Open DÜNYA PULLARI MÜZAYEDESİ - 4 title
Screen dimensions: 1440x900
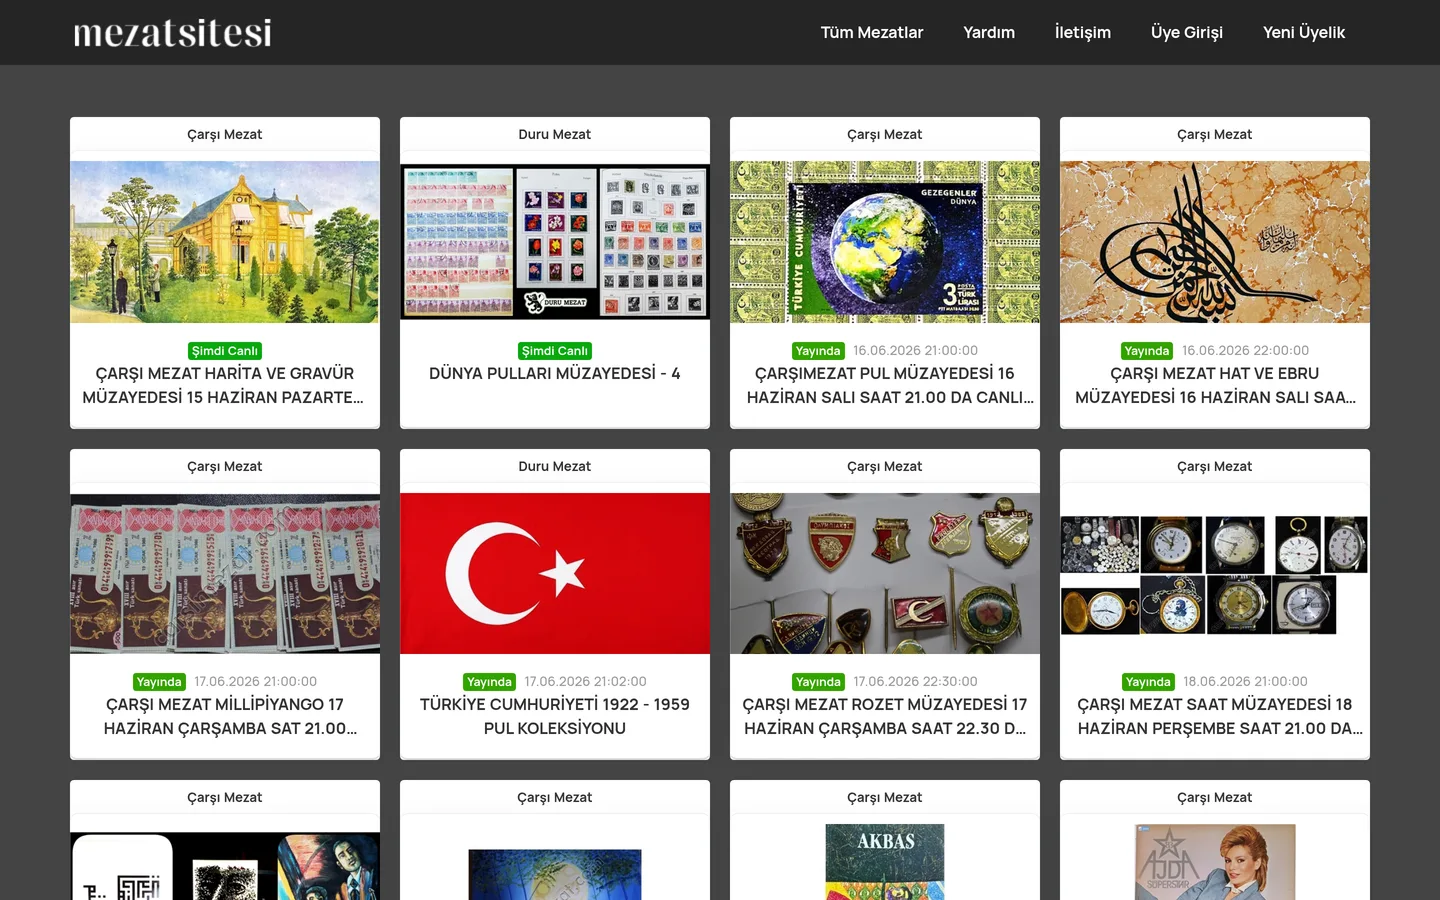point(555,373)
